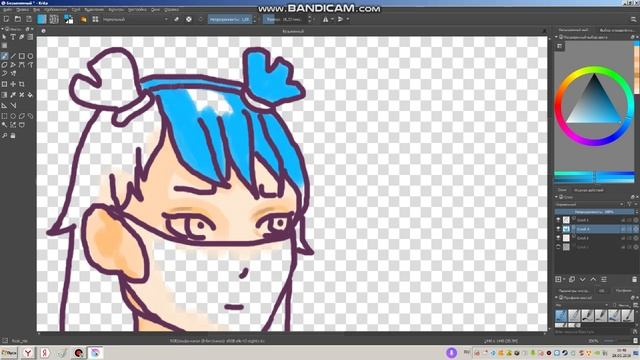Open the add-layer type dropdown arrow

point(564,280)
